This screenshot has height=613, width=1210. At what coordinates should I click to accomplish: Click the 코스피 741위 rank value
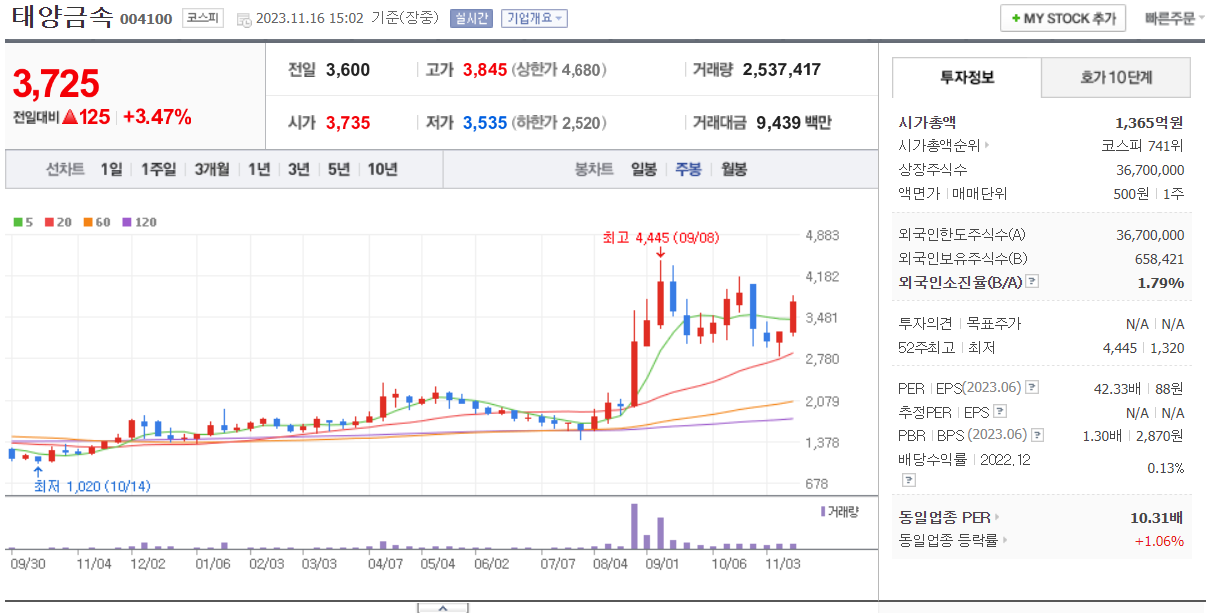pos(1143,145)
